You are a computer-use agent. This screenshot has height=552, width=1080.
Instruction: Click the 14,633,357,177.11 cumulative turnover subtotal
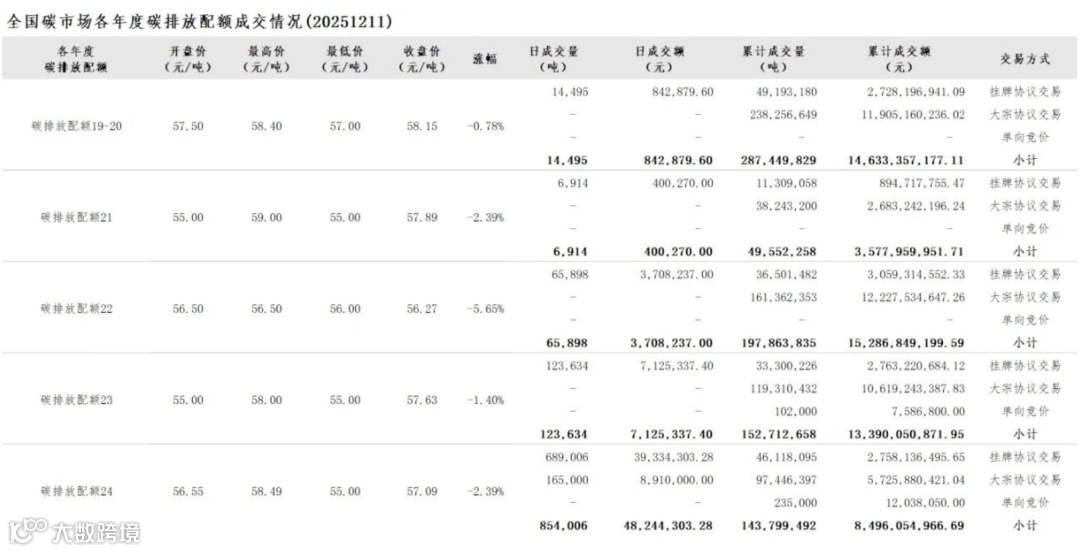(x=909, y=160)
